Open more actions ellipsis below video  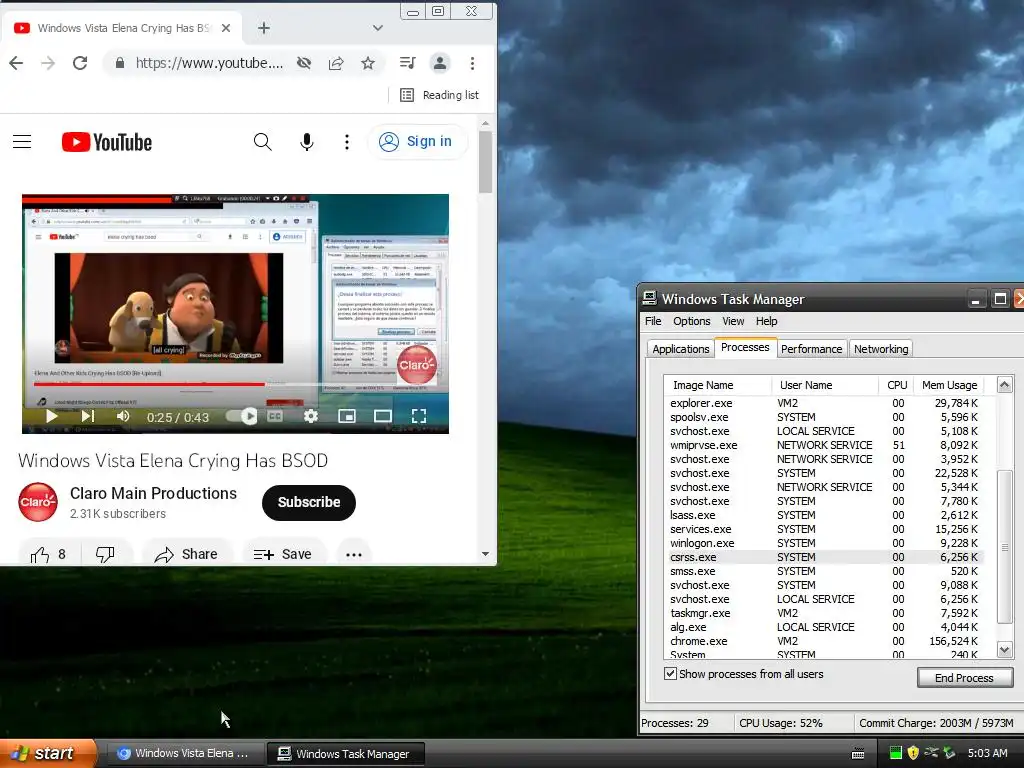click(x=354, y=554)
